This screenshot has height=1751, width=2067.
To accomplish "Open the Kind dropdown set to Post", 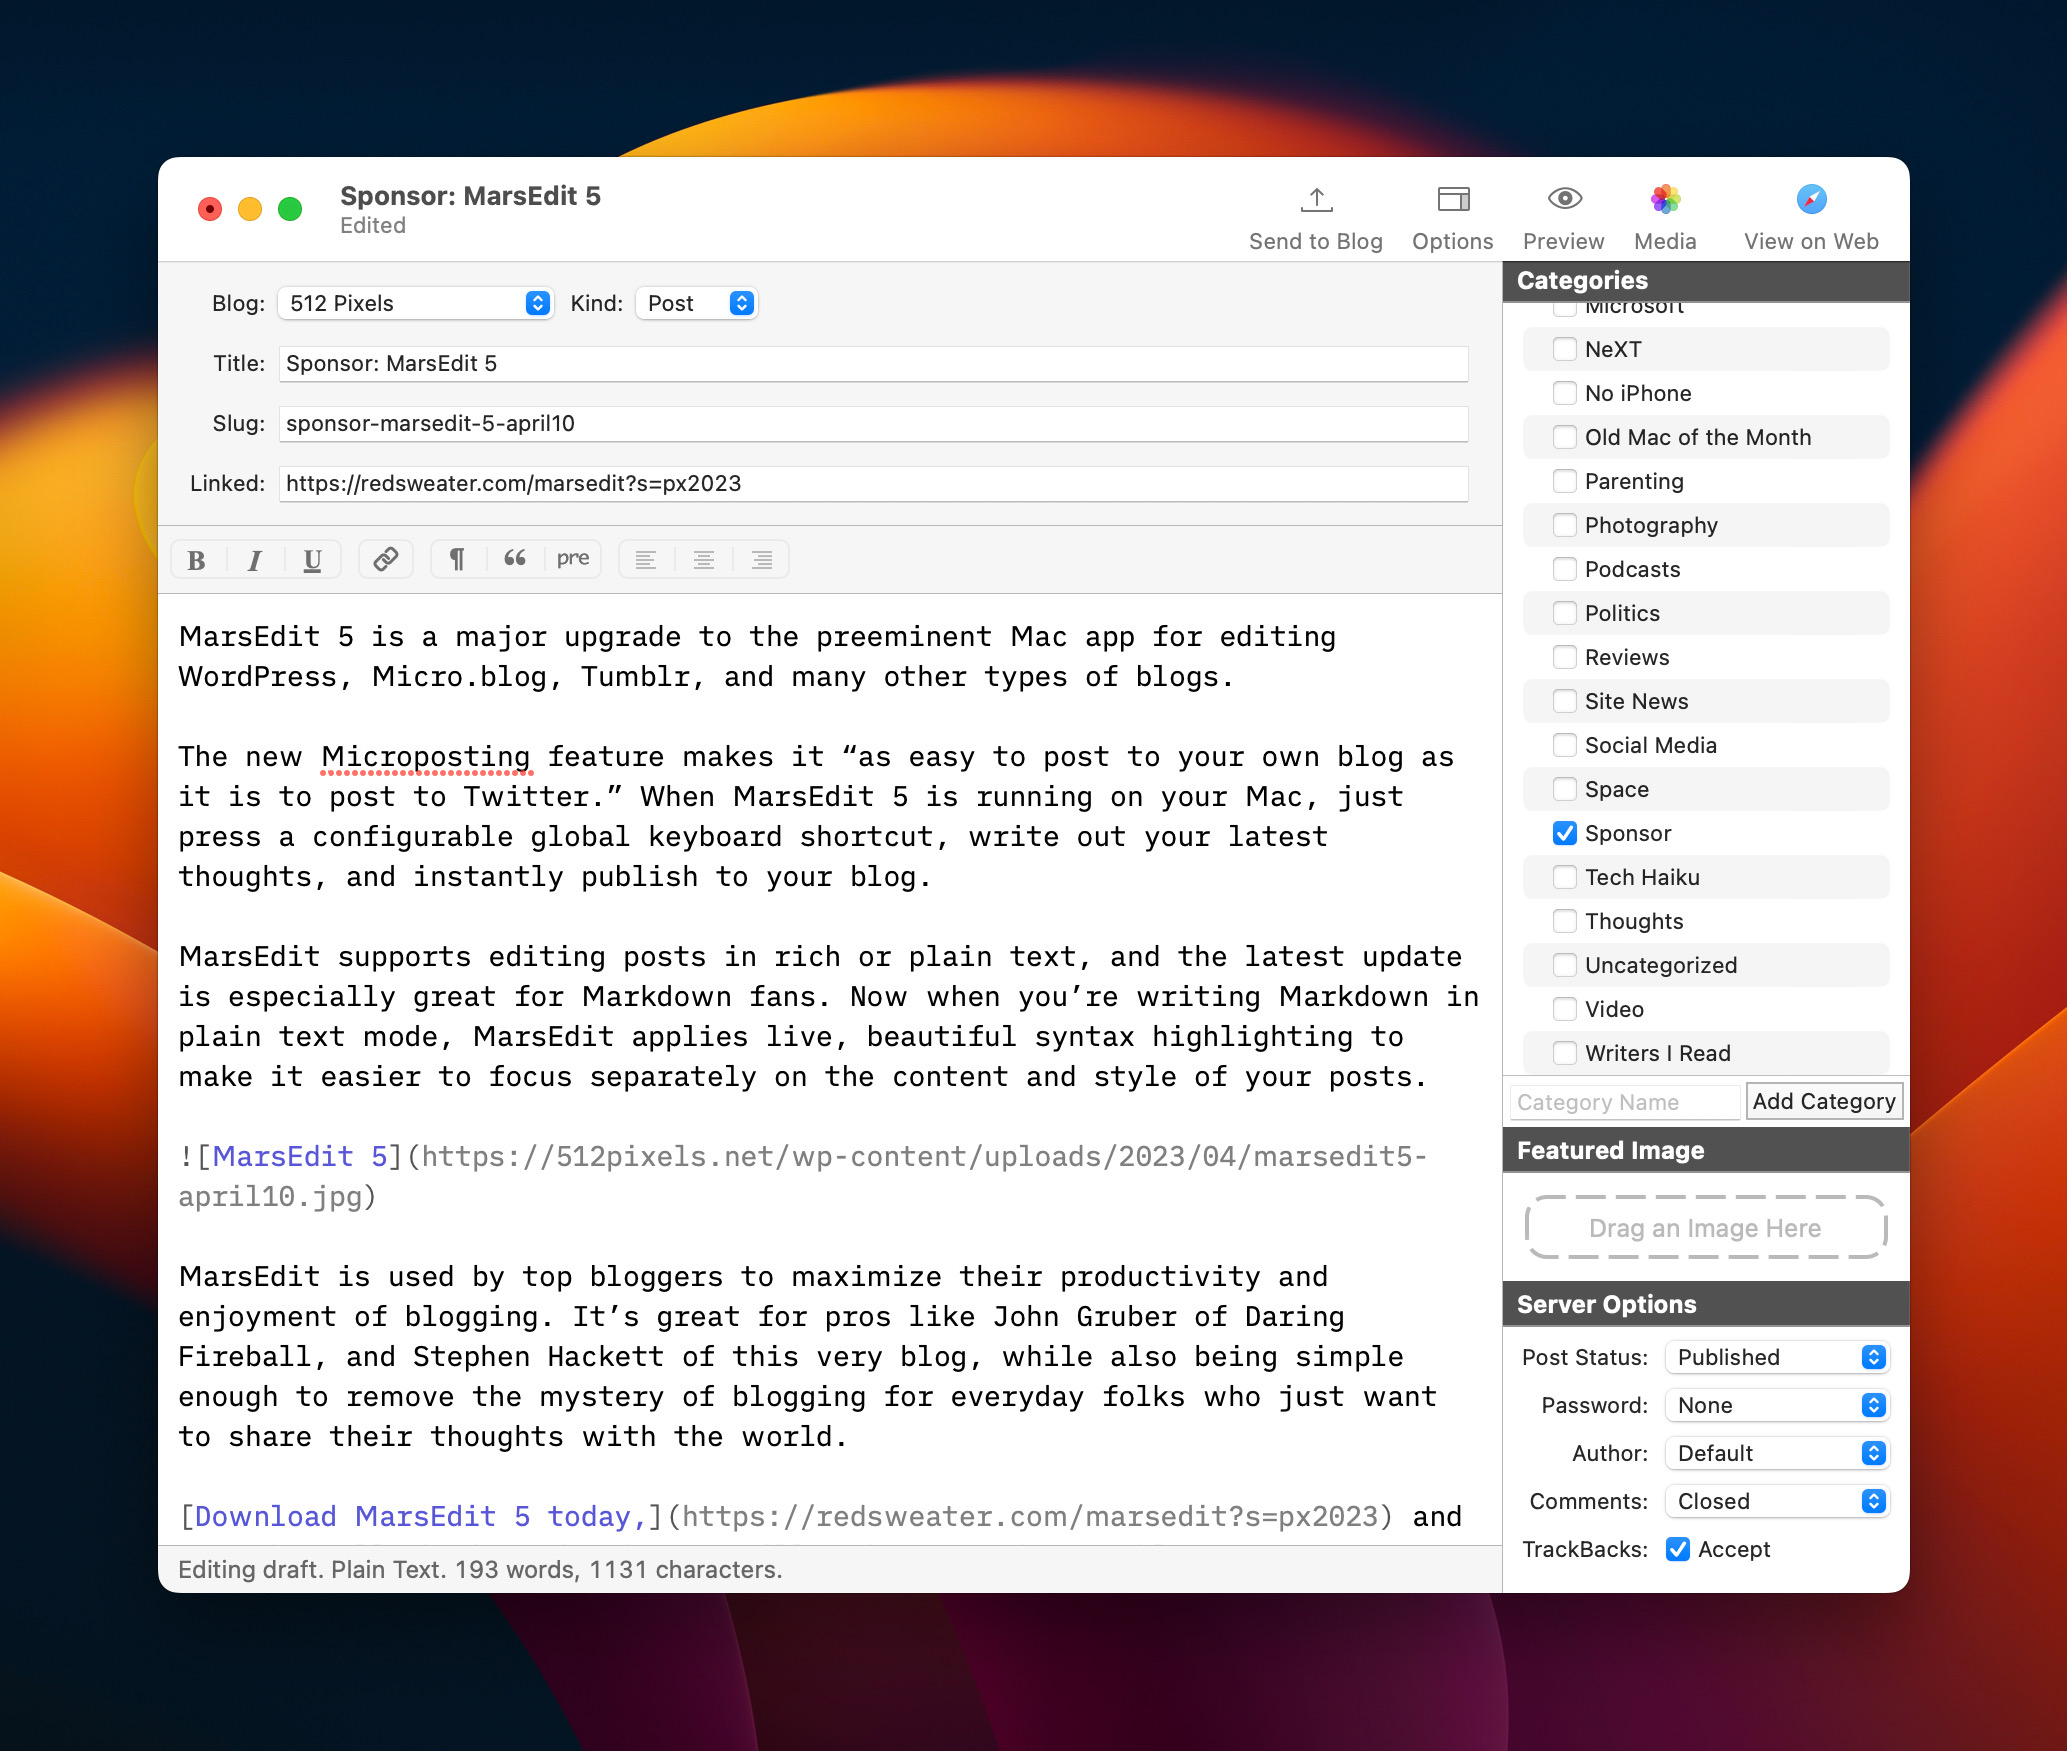I will (x=696, y=303).
